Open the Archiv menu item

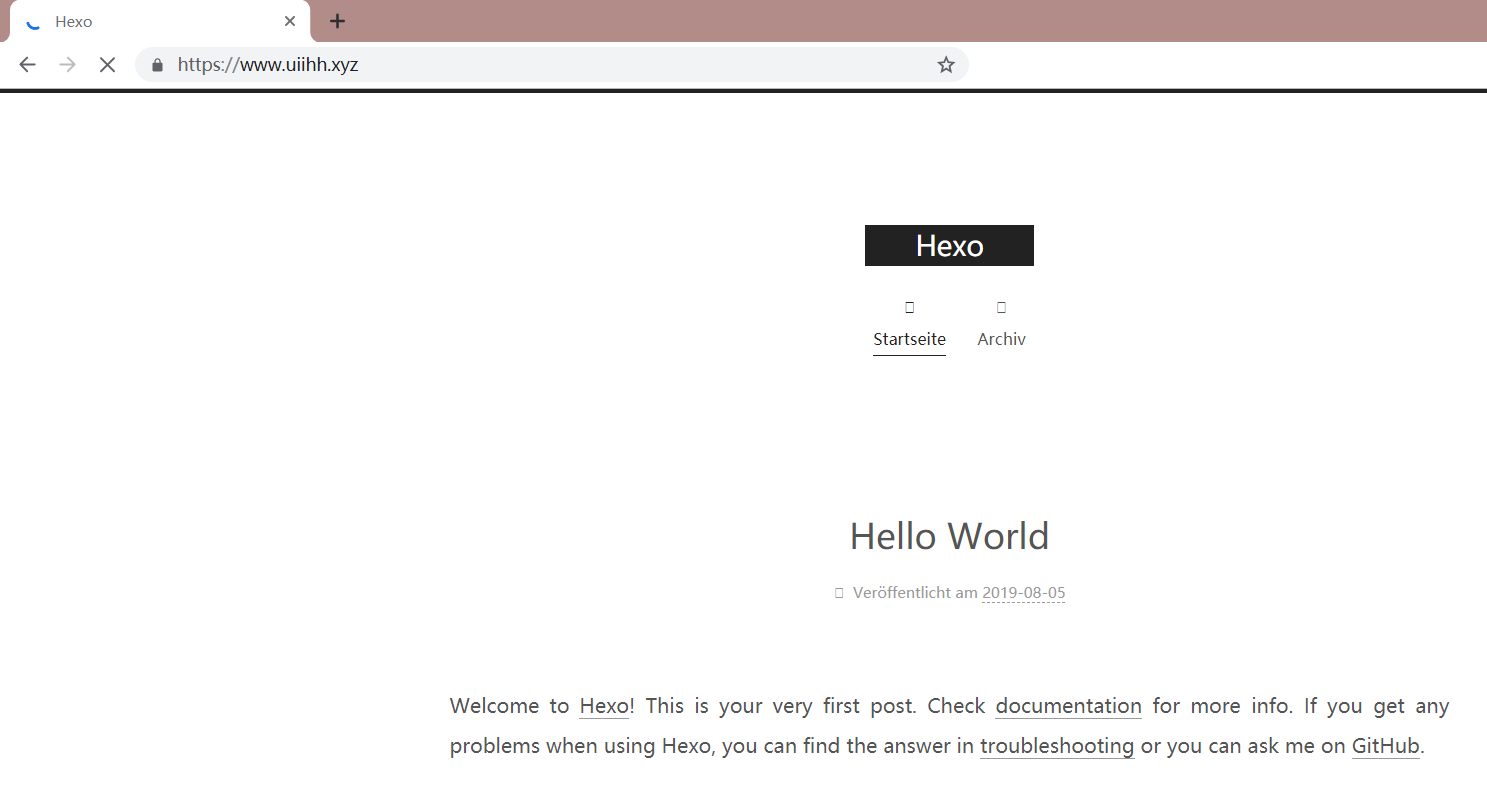[1001, 339]
